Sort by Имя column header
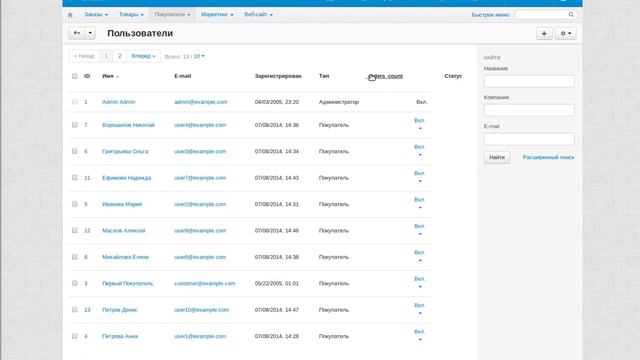Viewport: 640px width, 360px height. (x=108, y=76)
